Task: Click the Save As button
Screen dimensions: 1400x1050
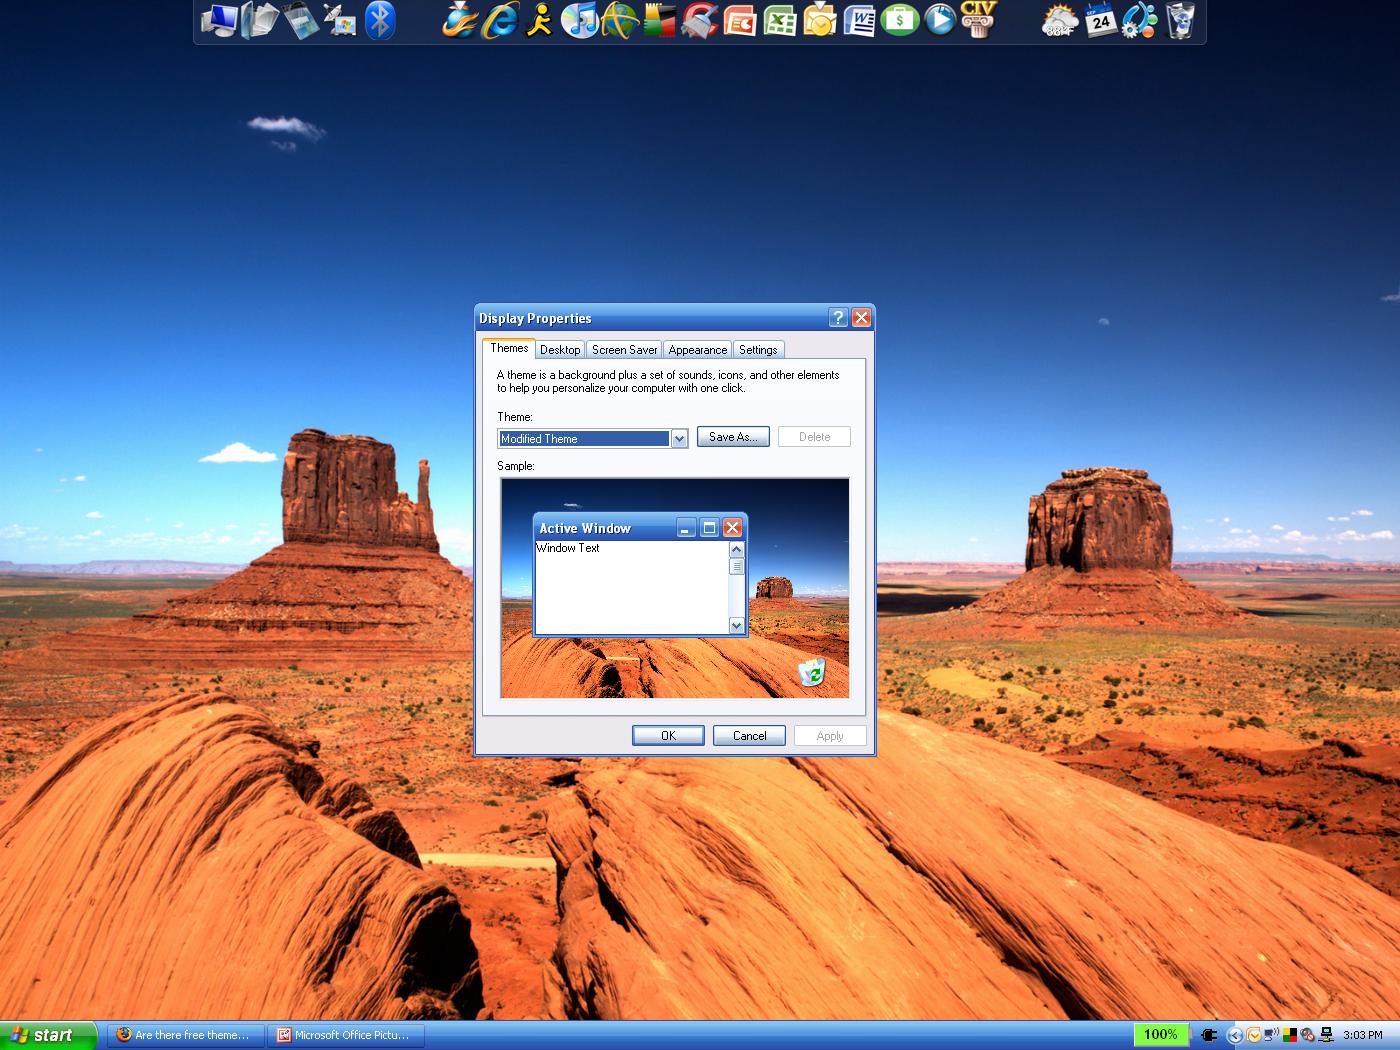Action: [x=733, y=437]
